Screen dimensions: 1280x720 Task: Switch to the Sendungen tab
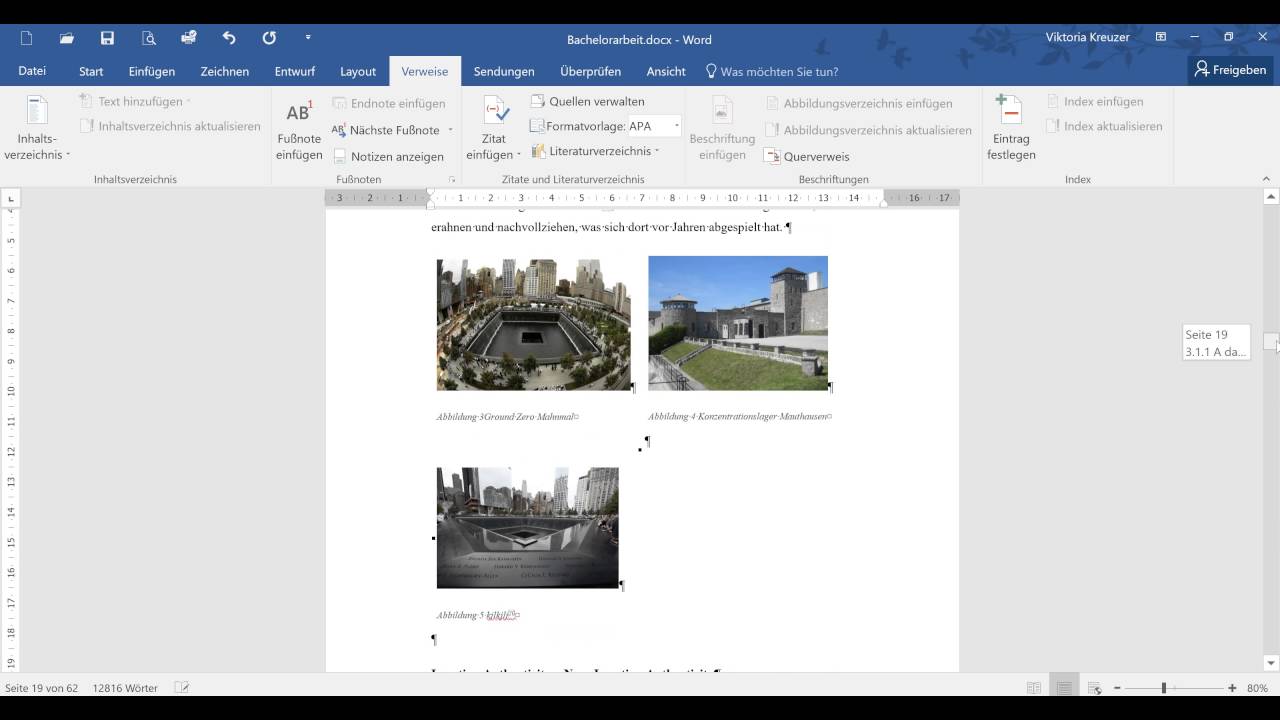pyautogui.click(x=504, y=71)
